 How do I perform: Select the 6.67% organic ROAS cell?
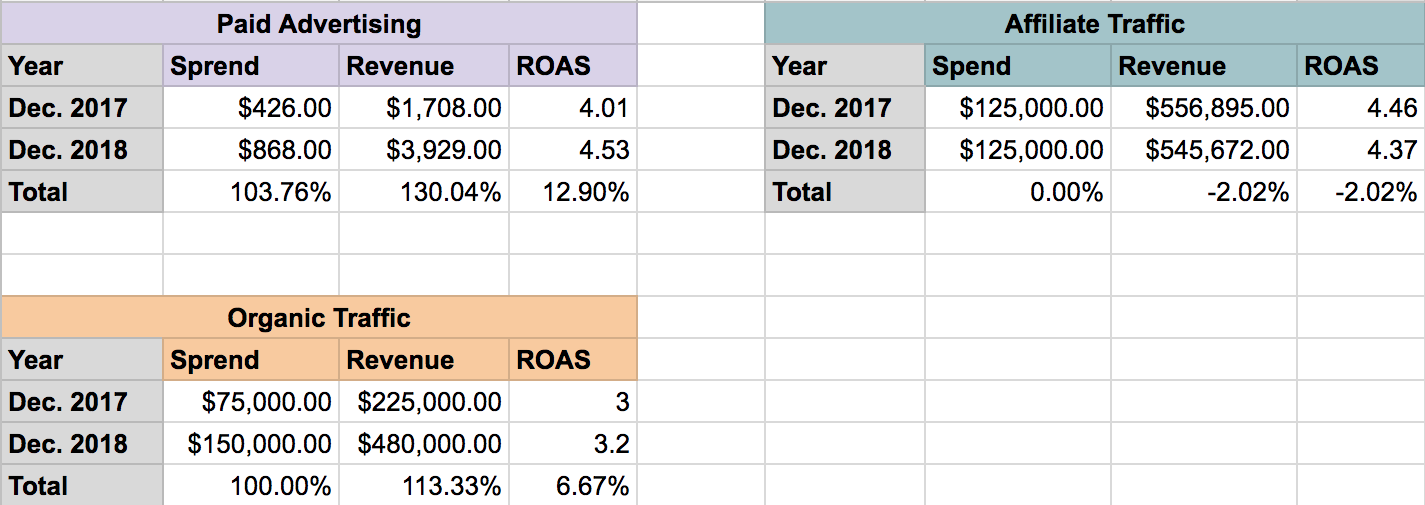[x=573, y=486]
